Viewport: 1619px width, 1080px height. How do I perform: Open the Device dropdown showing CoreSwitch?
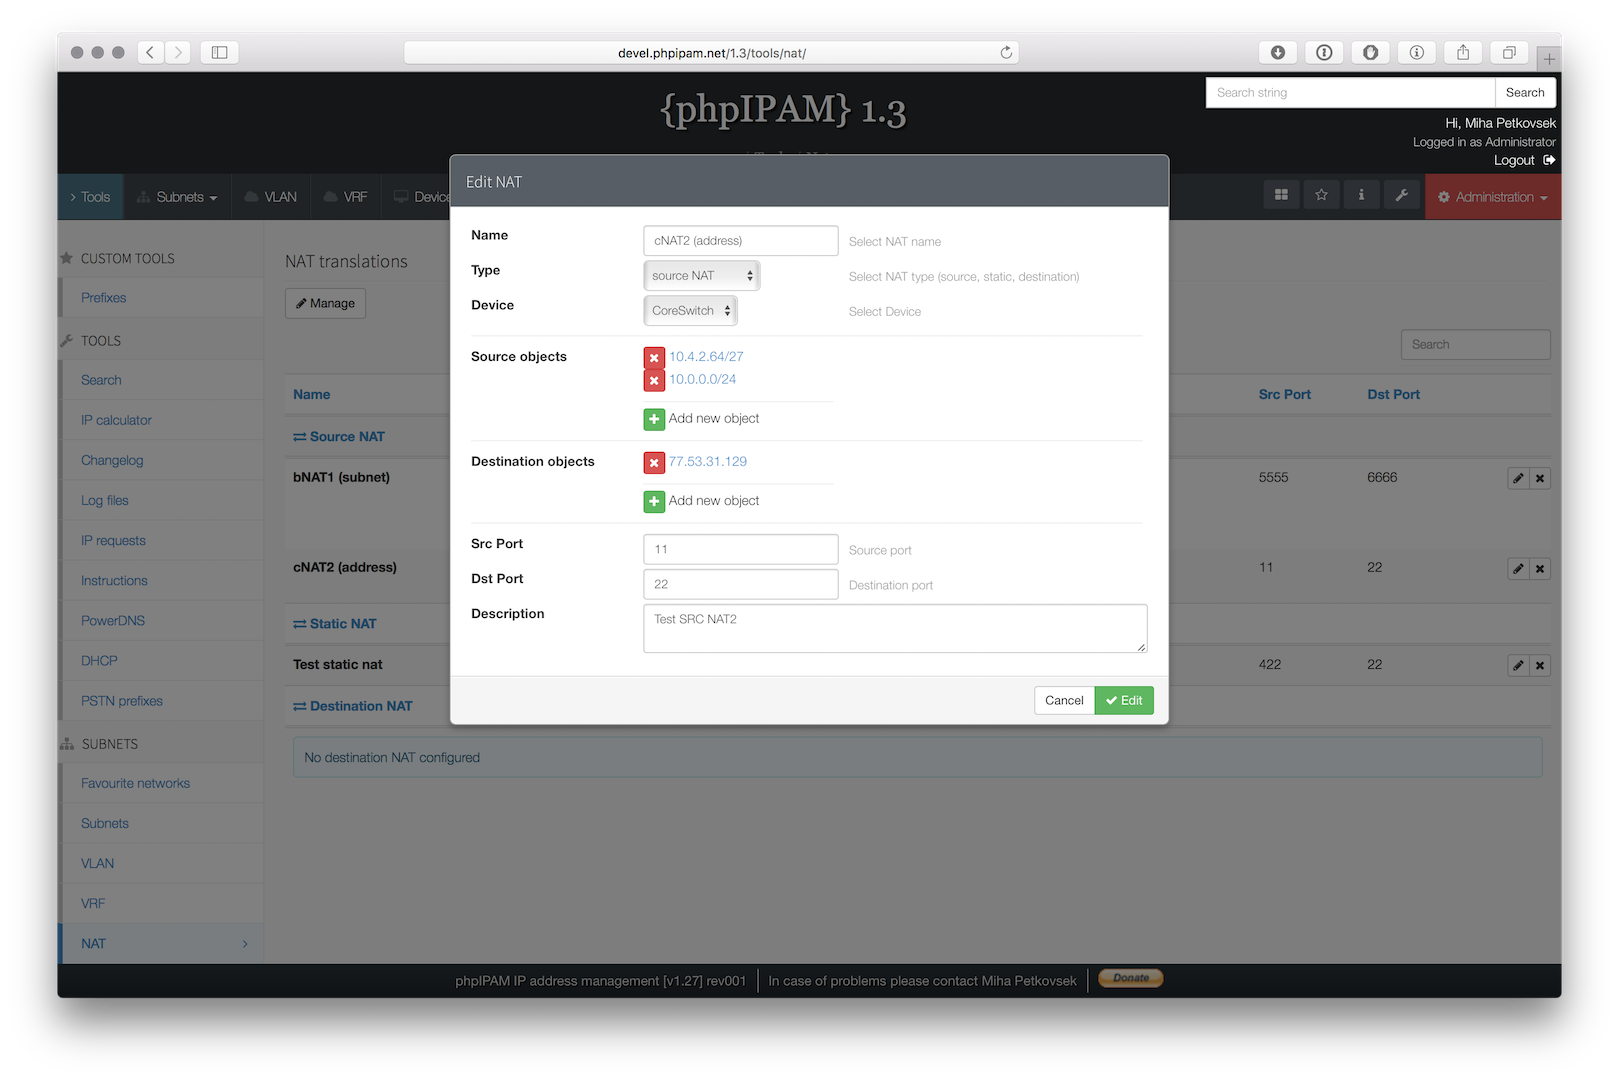click(690, 311)
